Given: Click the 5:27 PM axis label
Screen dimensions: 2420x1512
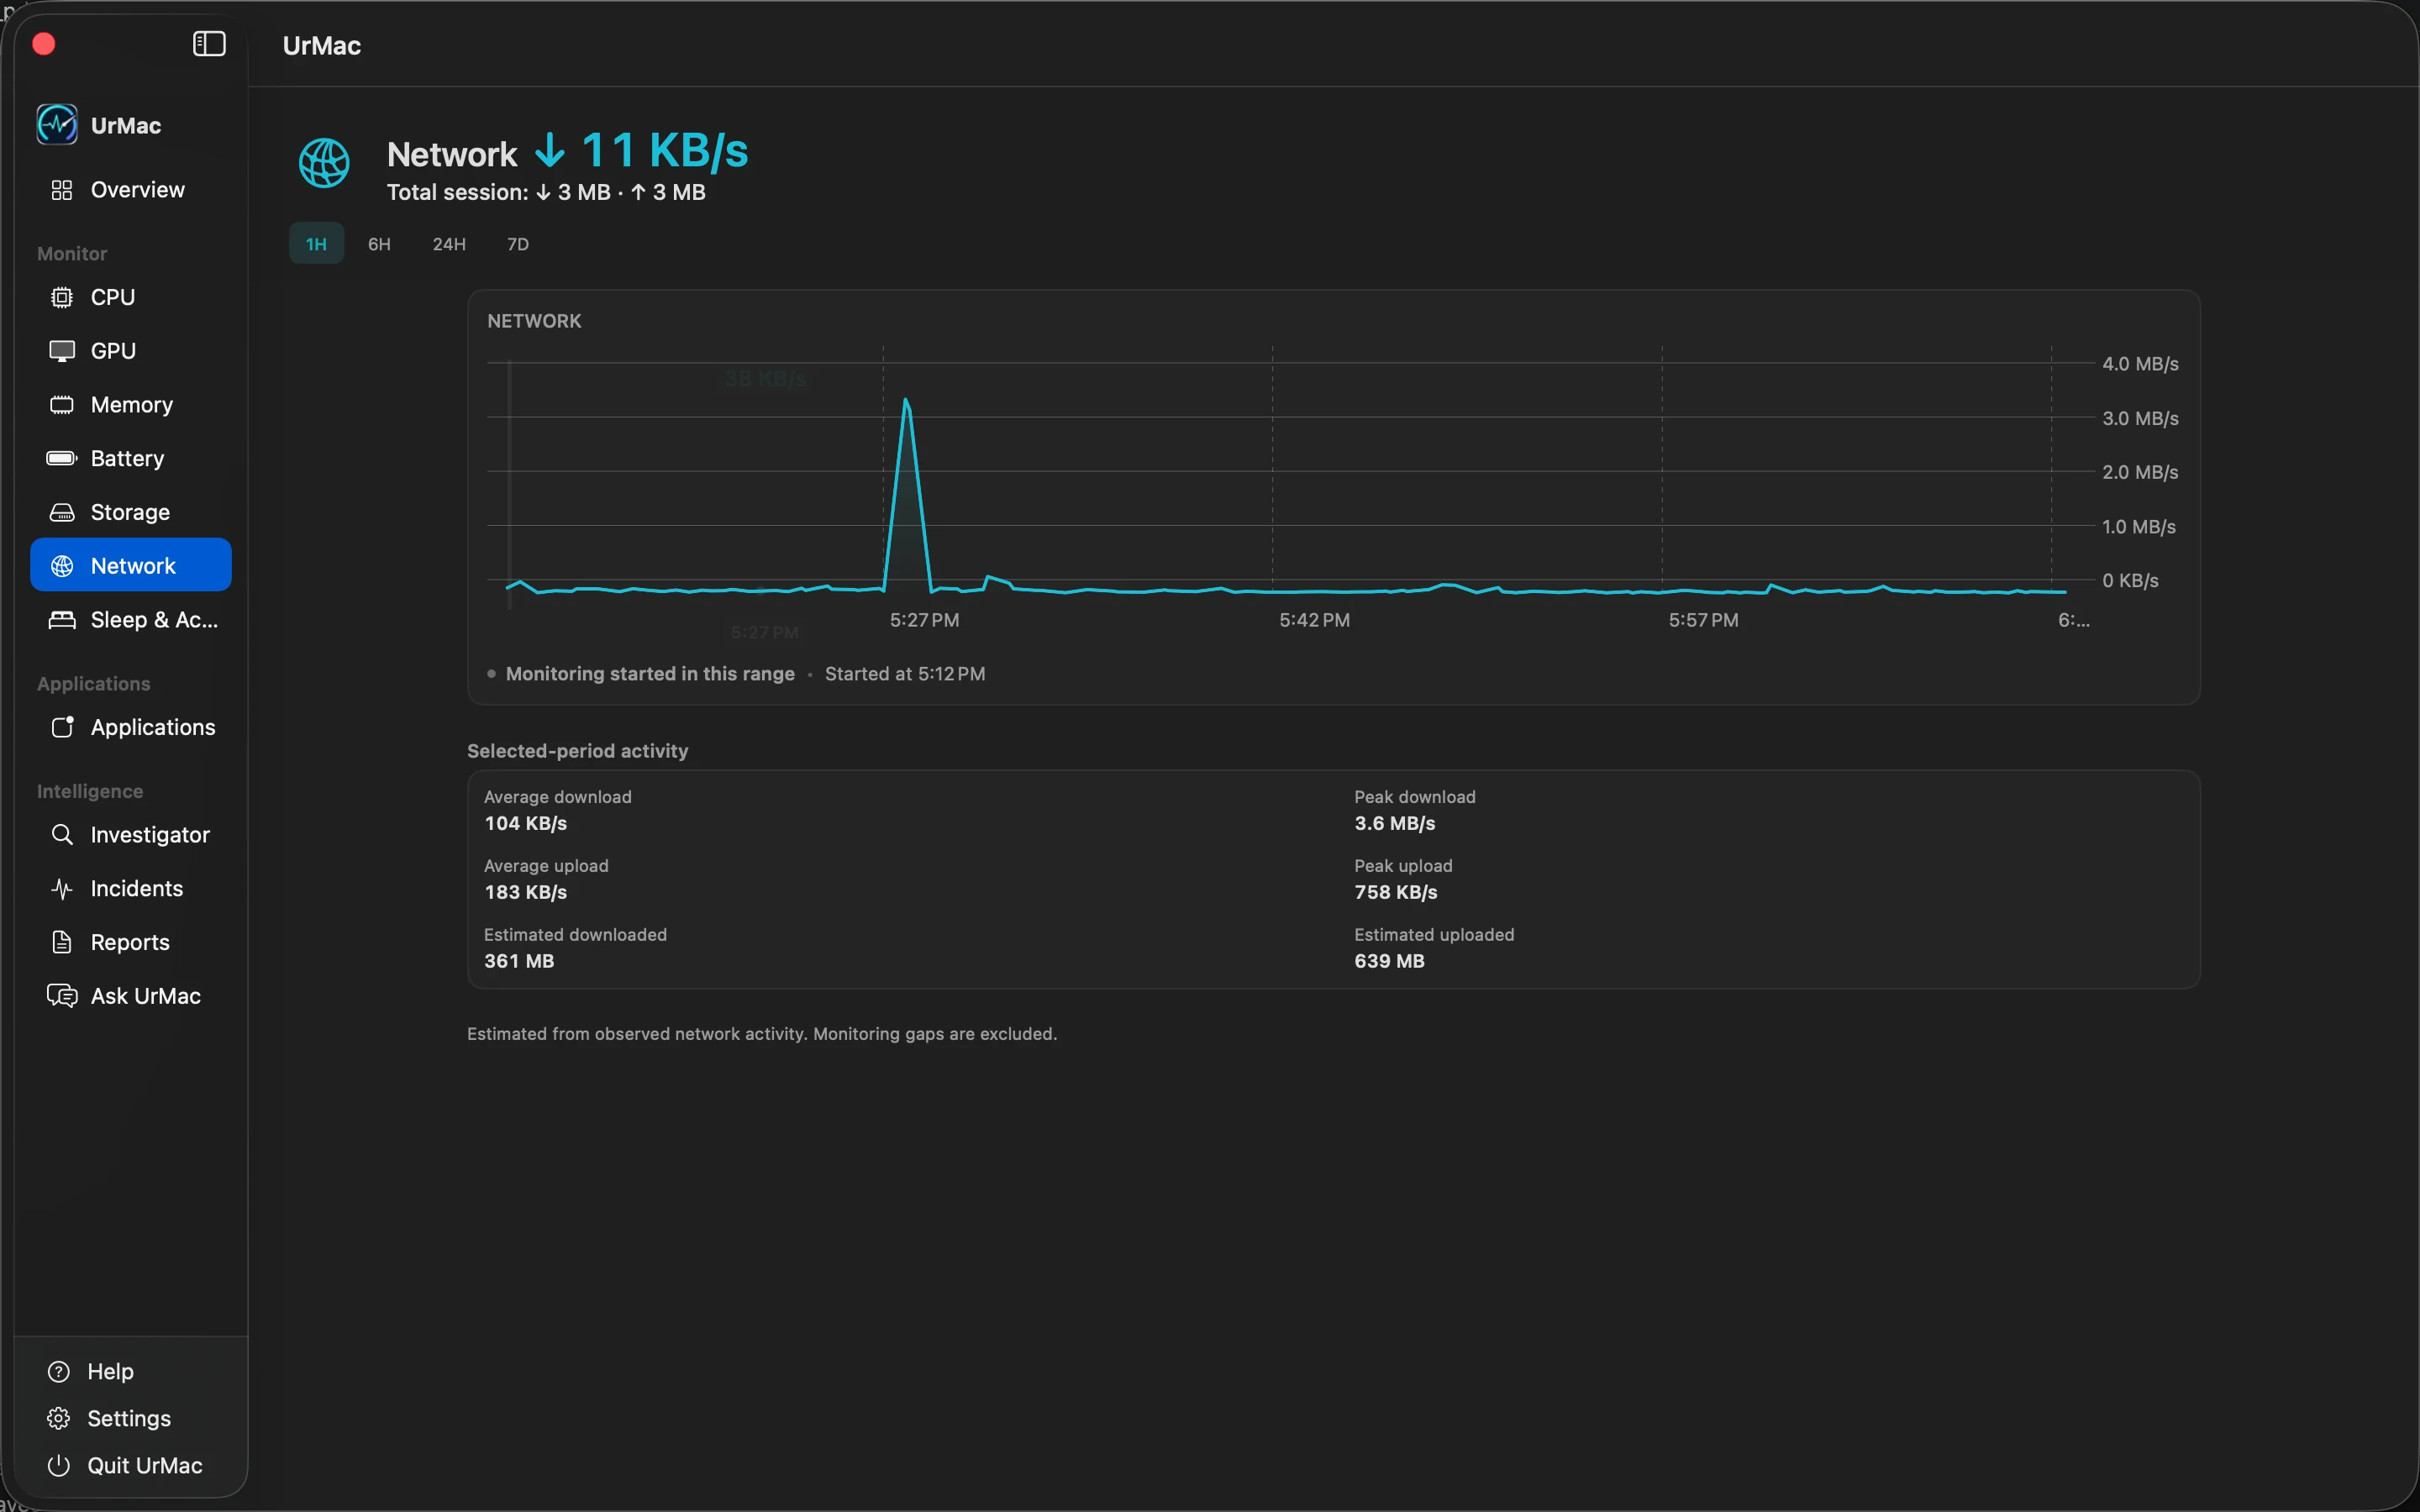Looking at the screenshot, I should [x=924, y=620].
